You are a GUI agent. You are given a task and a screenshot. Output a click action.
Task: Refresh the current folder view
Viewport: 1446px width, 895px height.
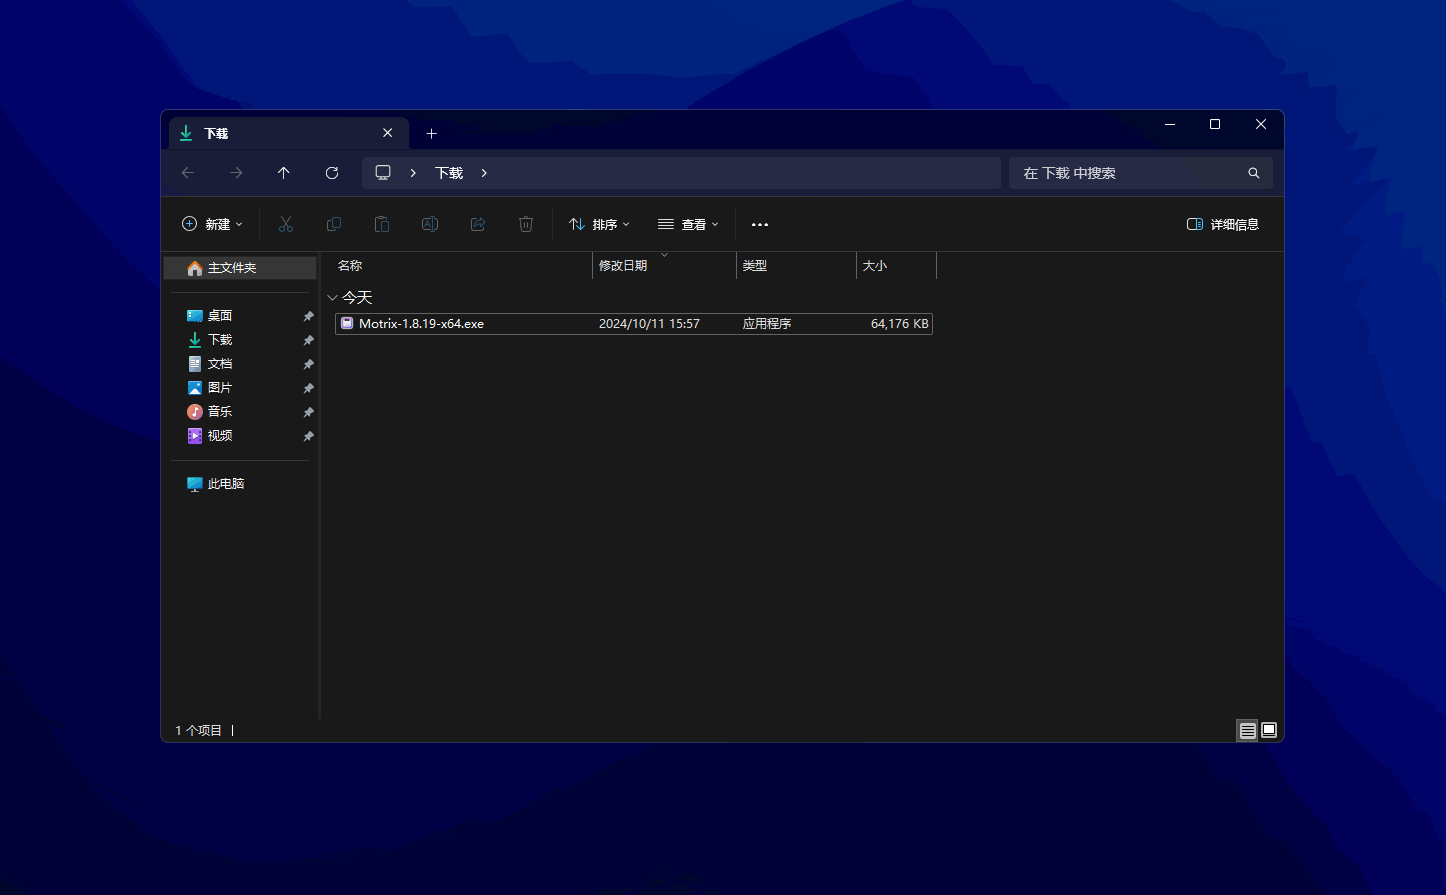click(332, 173)
